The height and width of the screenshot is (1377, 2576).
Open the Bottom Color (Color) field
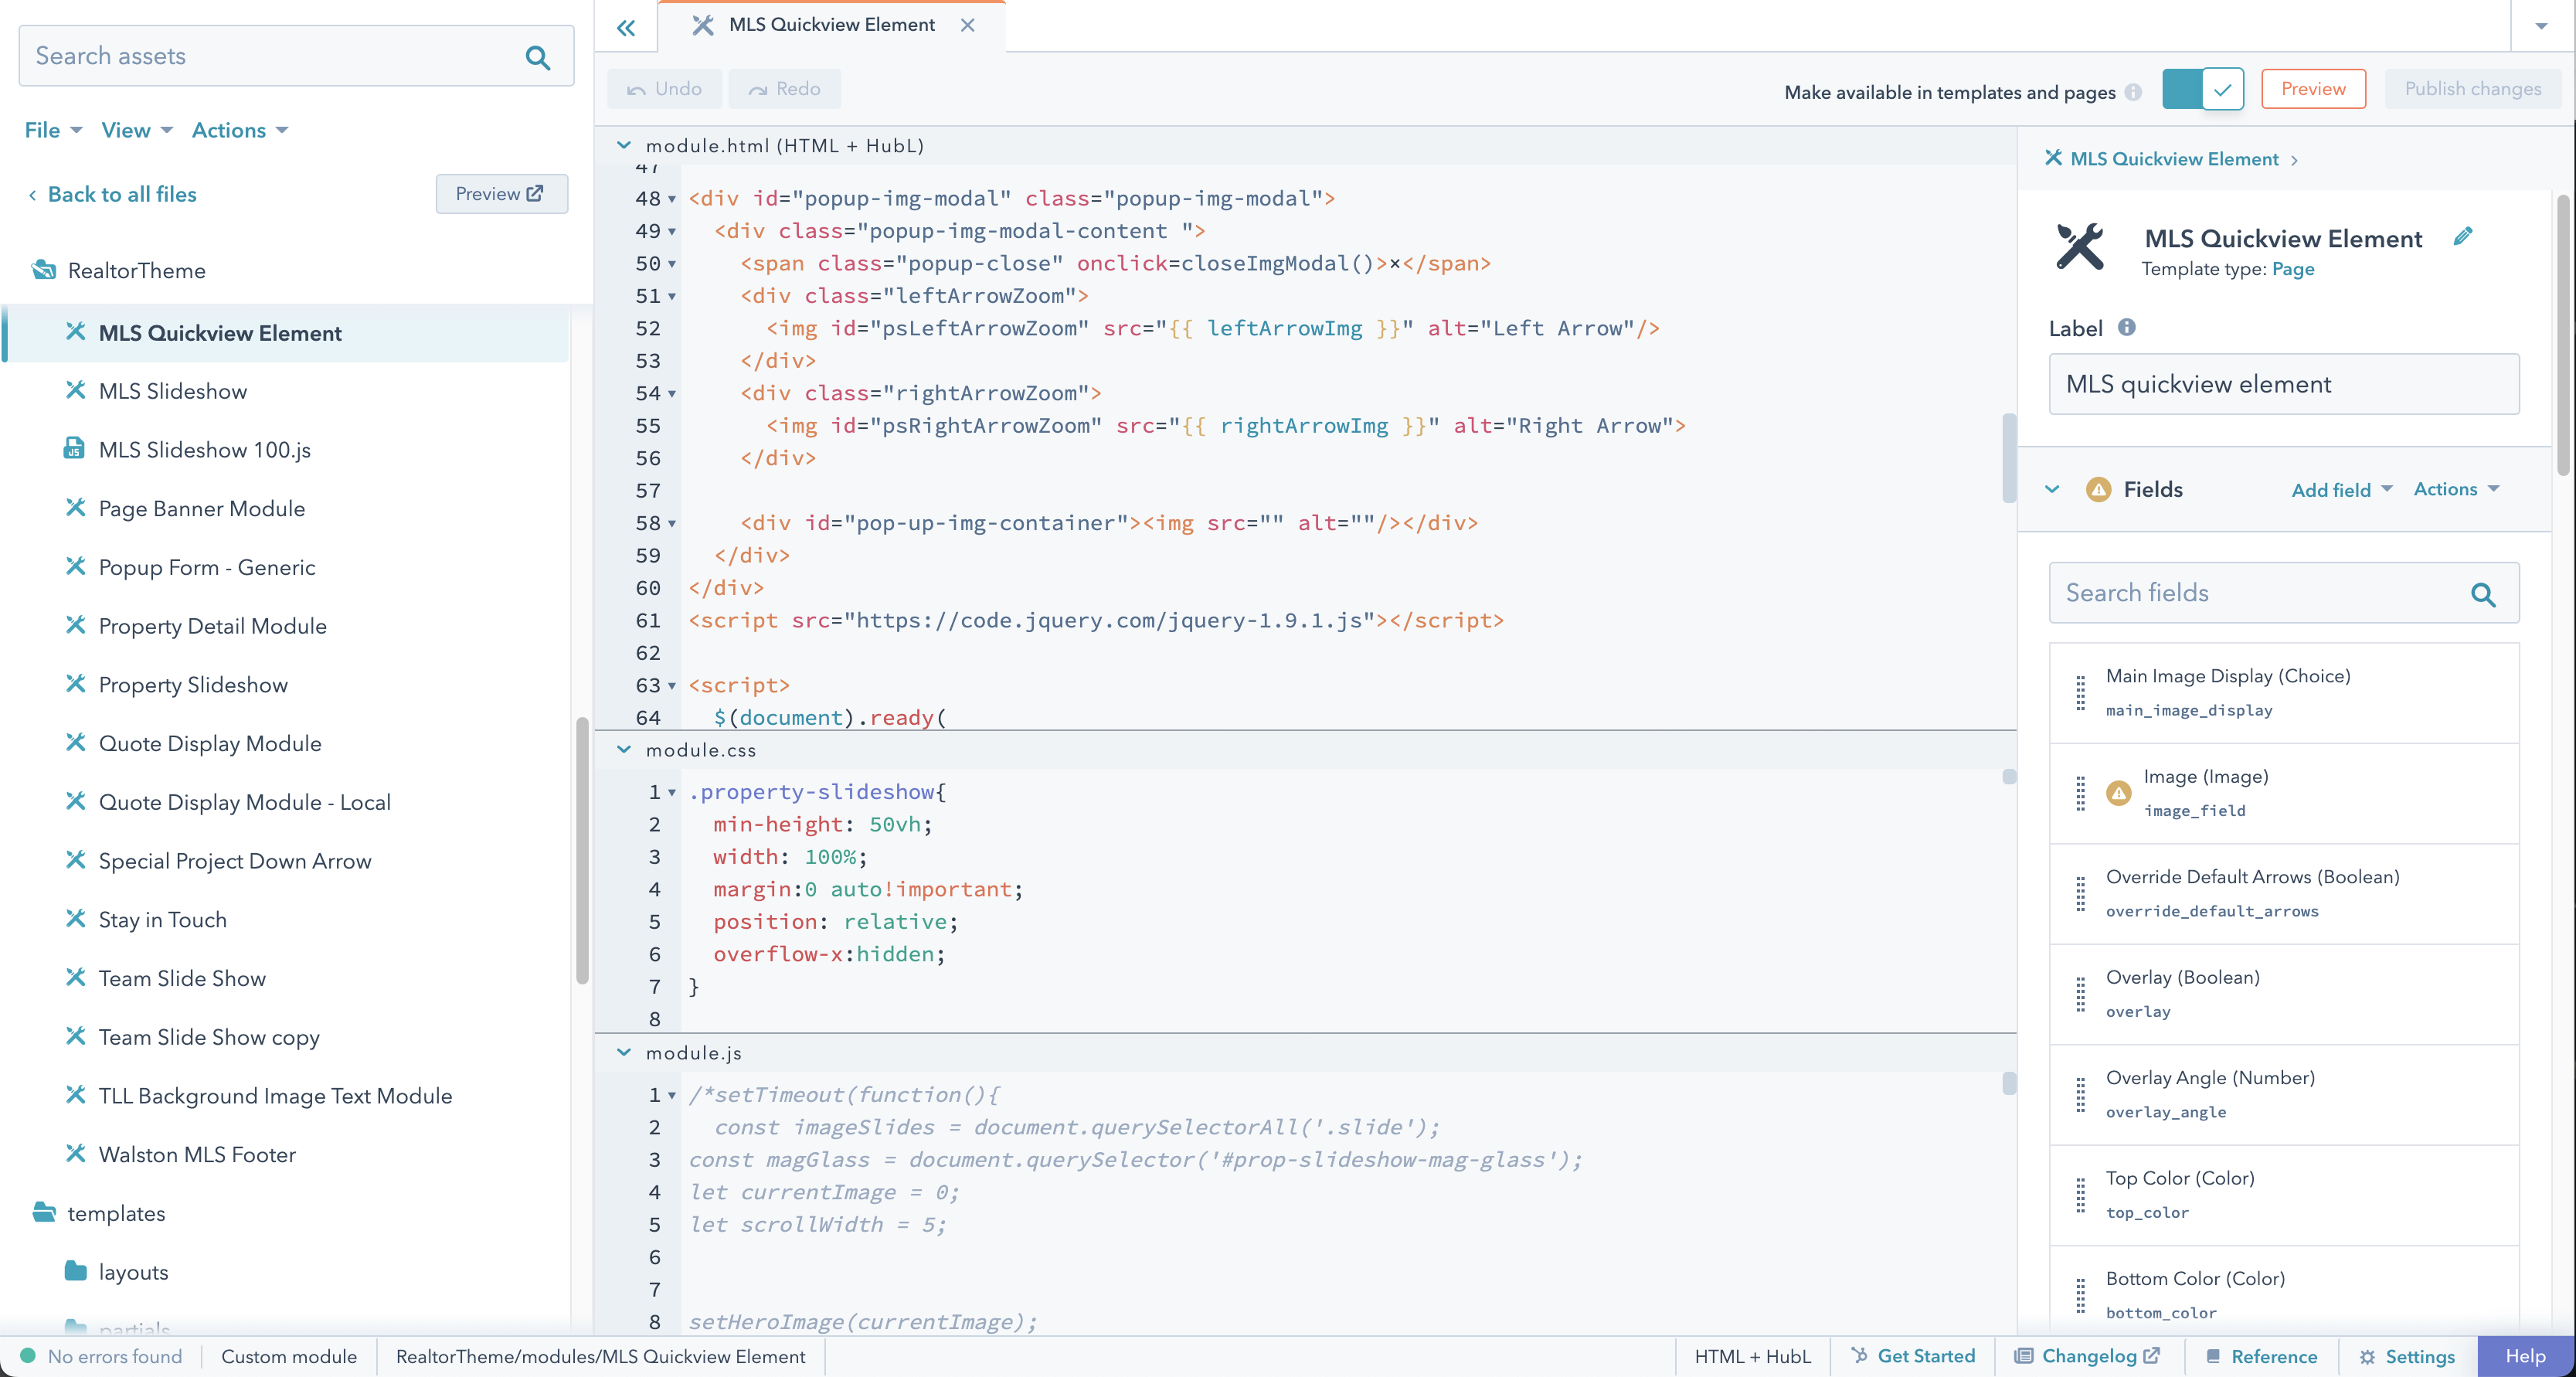tap(2283, 1291)
